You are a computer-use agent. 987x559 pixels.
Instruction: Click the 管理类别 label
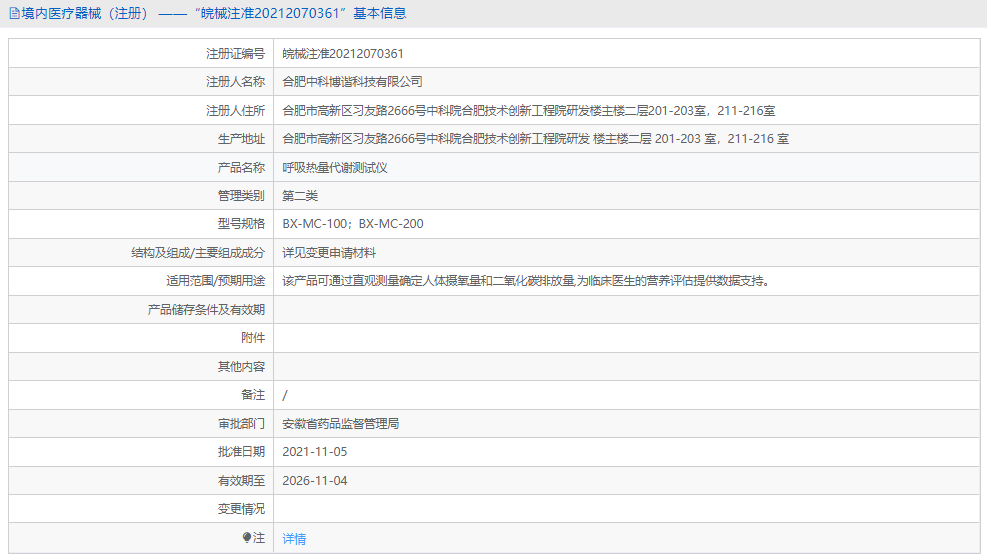[241, 196]
